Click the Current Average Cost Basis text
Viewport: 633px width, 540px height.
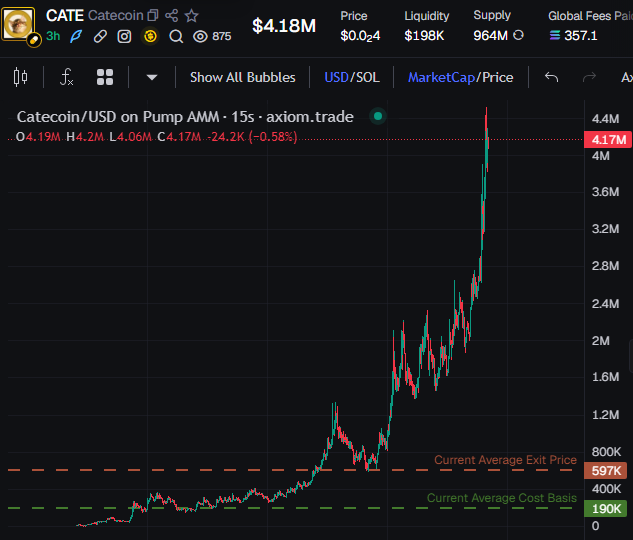502,498
